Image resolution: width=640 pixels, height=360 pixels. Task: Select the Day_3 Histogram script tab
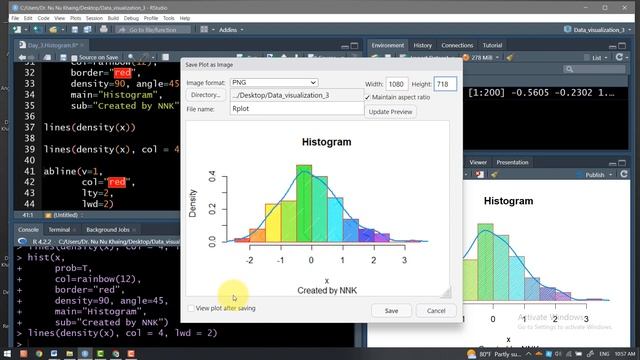(52, 45)
